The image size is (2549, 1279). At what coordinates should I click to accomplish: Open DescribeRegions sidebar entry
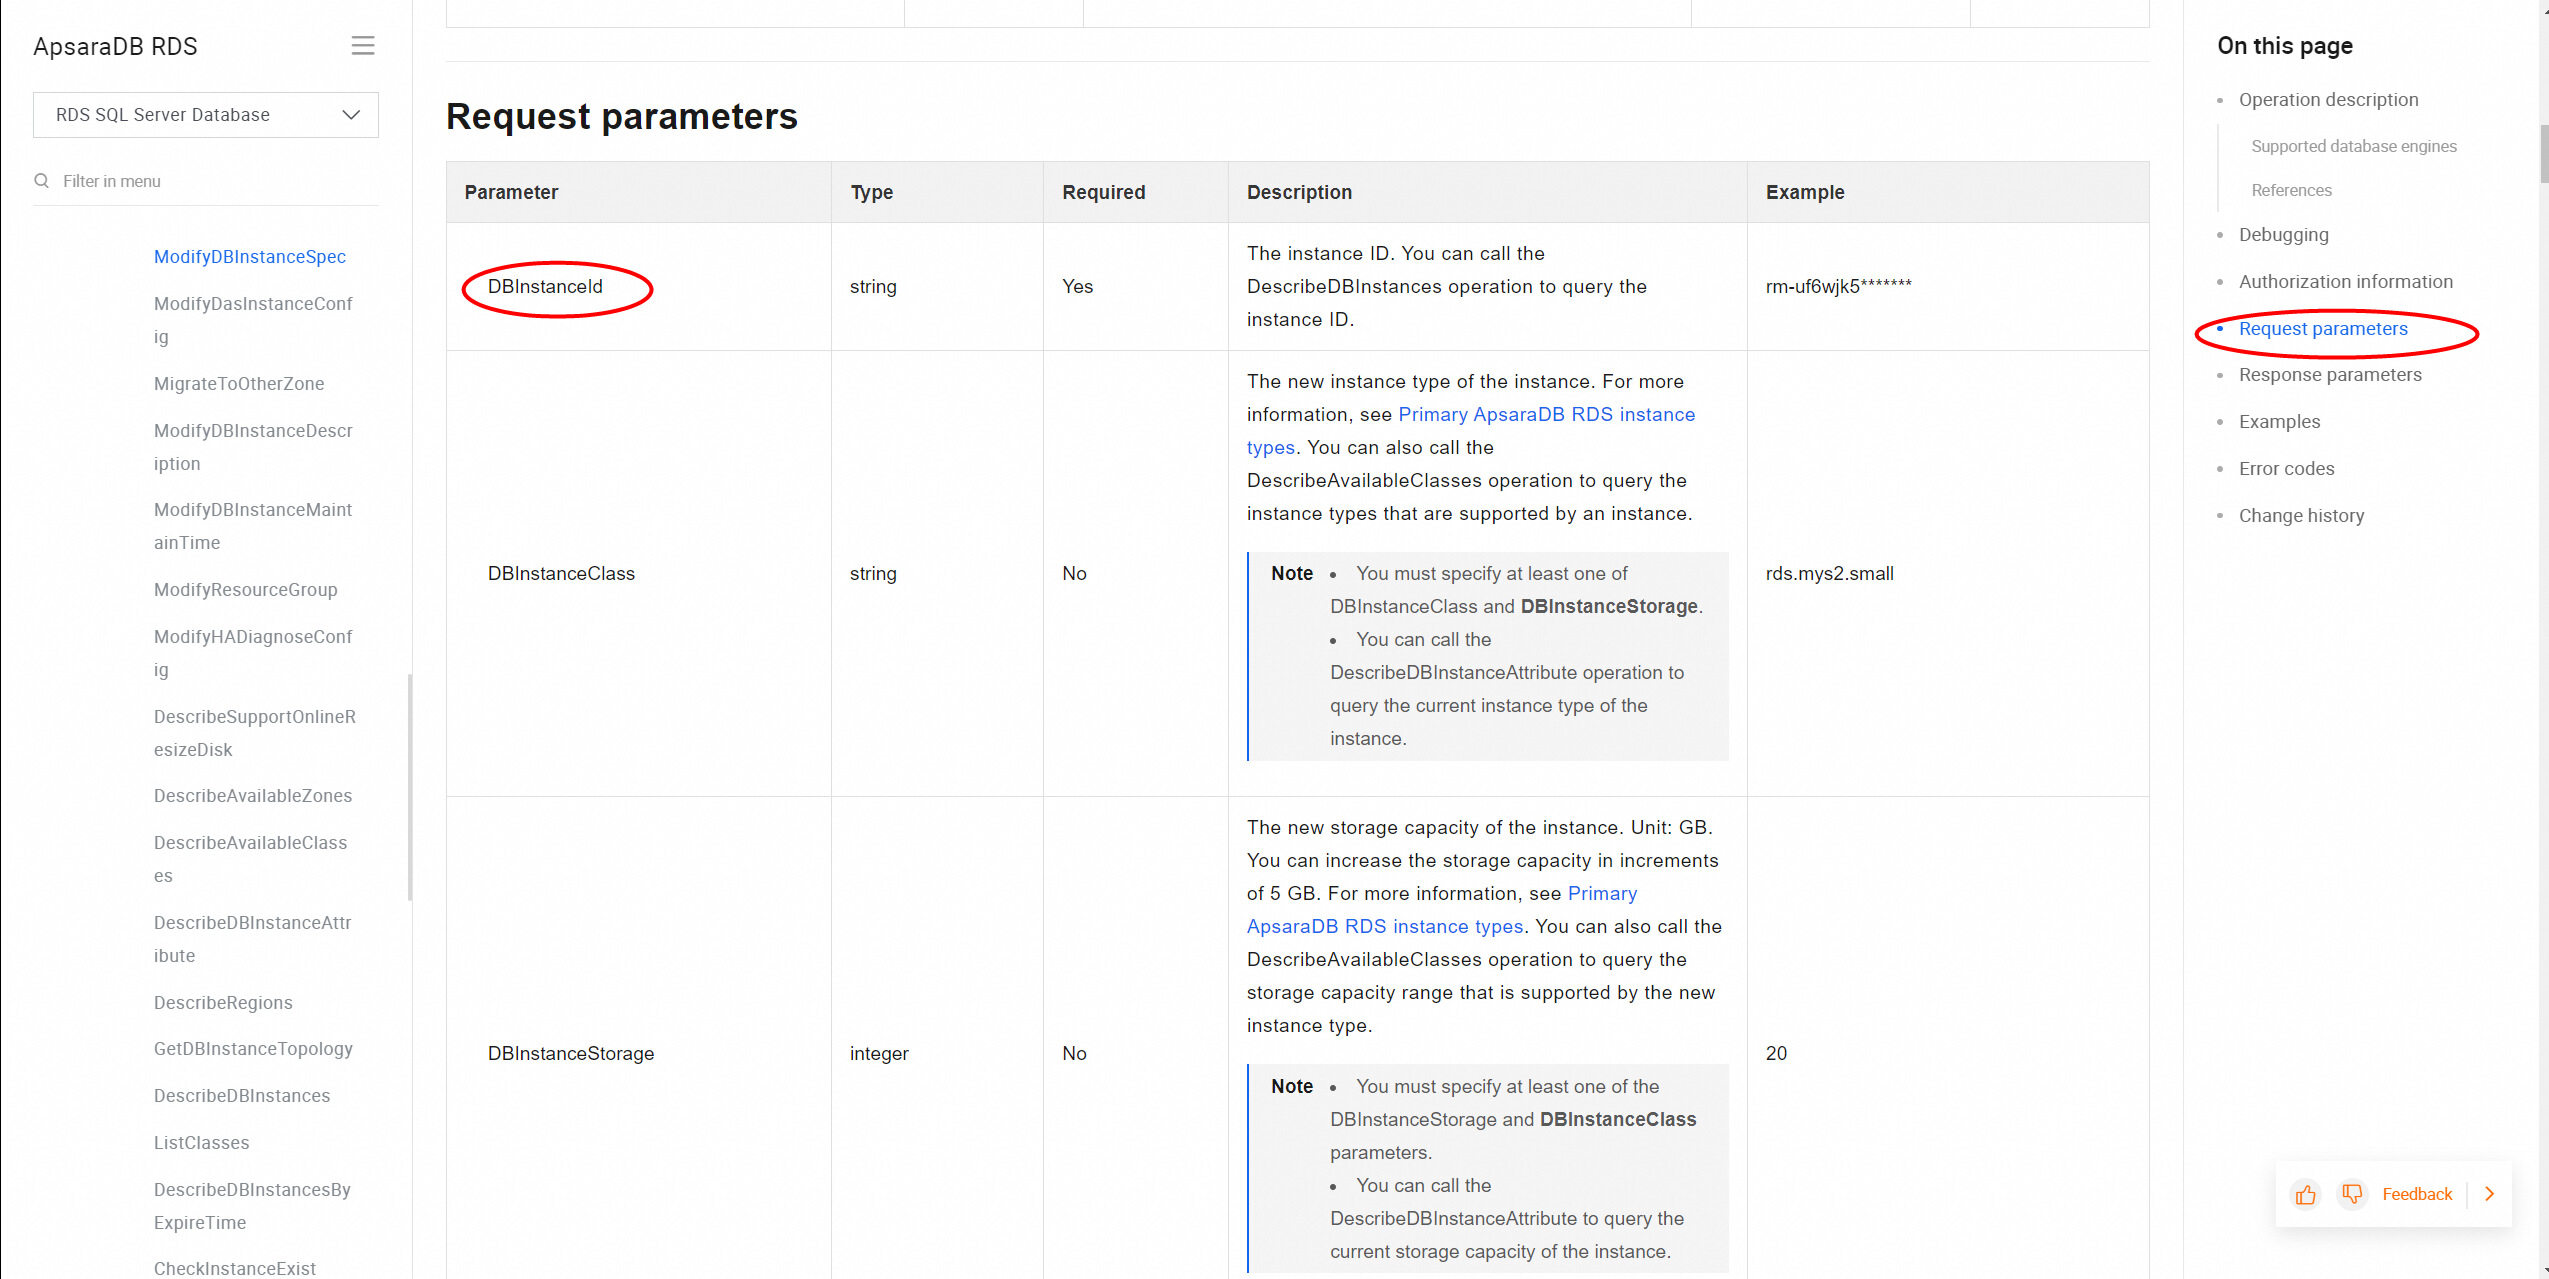tap(223, 1003)
